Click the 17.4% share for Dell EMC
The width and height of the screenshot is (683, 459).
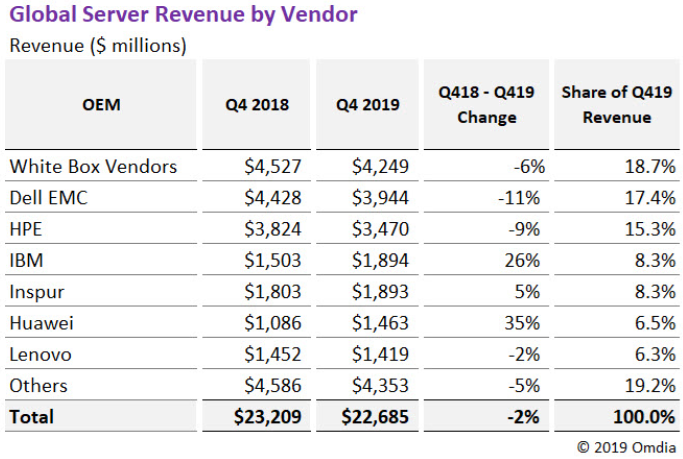point(650,198)
